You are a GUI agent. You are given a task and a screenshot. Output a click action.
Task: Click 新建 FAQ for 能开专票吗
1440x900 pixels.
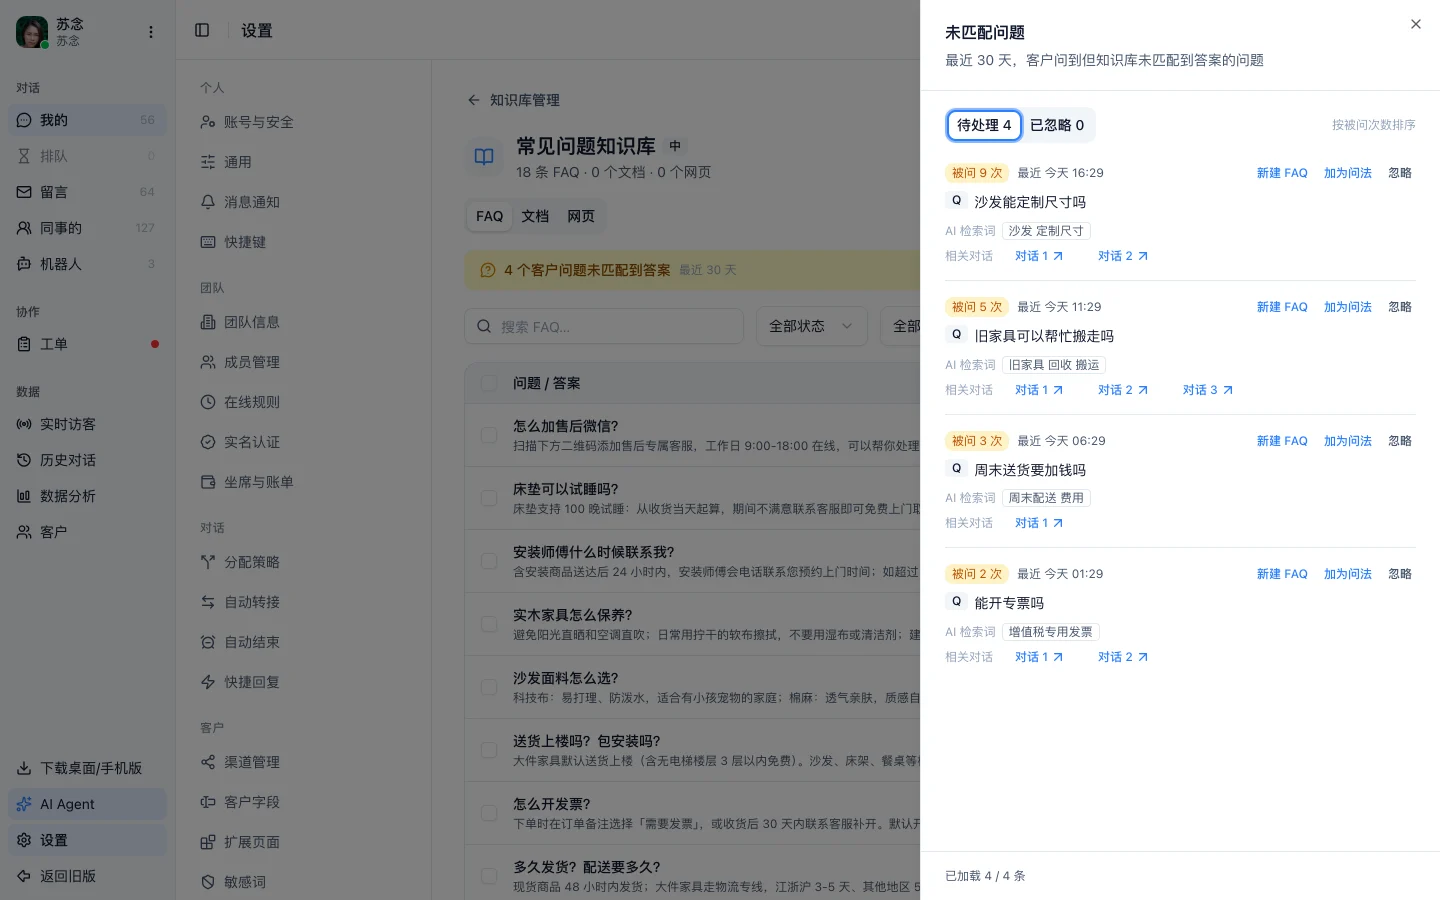coord(1282,574)
